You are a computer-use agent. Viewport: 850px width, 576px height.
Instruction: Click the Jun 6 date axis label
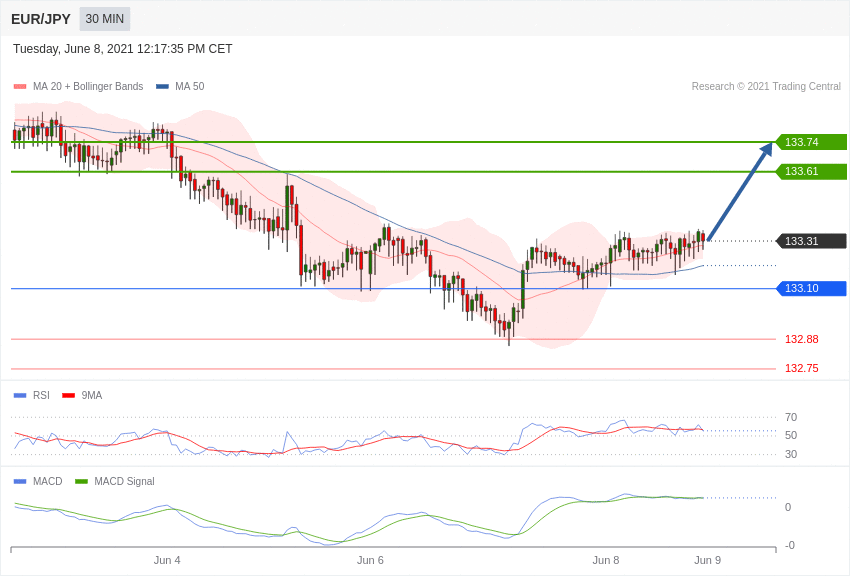(x=370, y=560)
